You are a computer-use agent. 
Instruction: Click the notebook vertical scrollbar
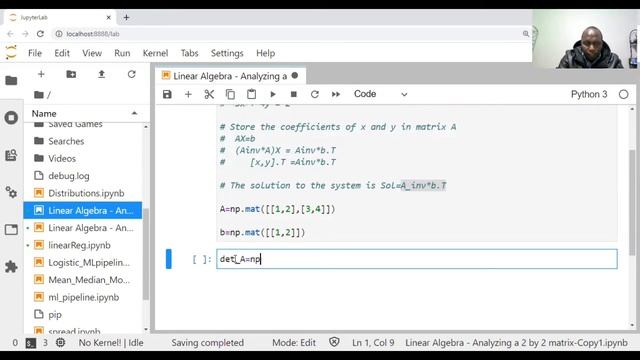click(632, 202)
